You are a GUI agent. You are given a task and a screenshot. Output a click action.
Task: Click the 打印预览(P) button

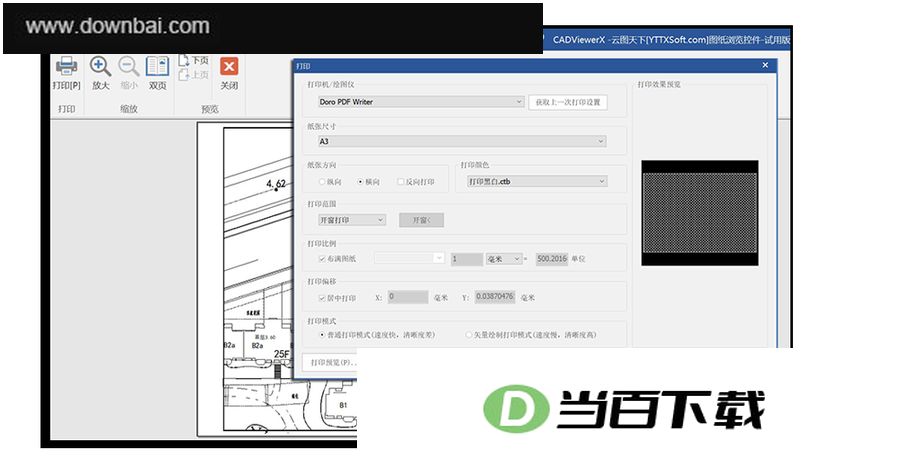click(332, 362)
